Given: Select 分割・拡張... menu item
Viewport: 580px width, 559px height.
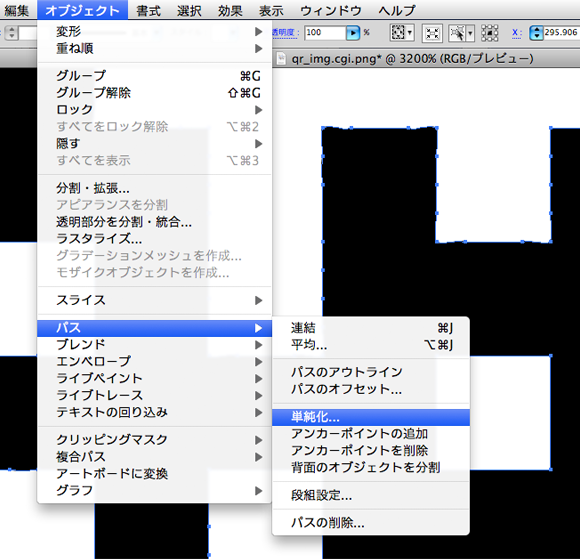Looking at the screenshot, I should click(x=155, y=188).
